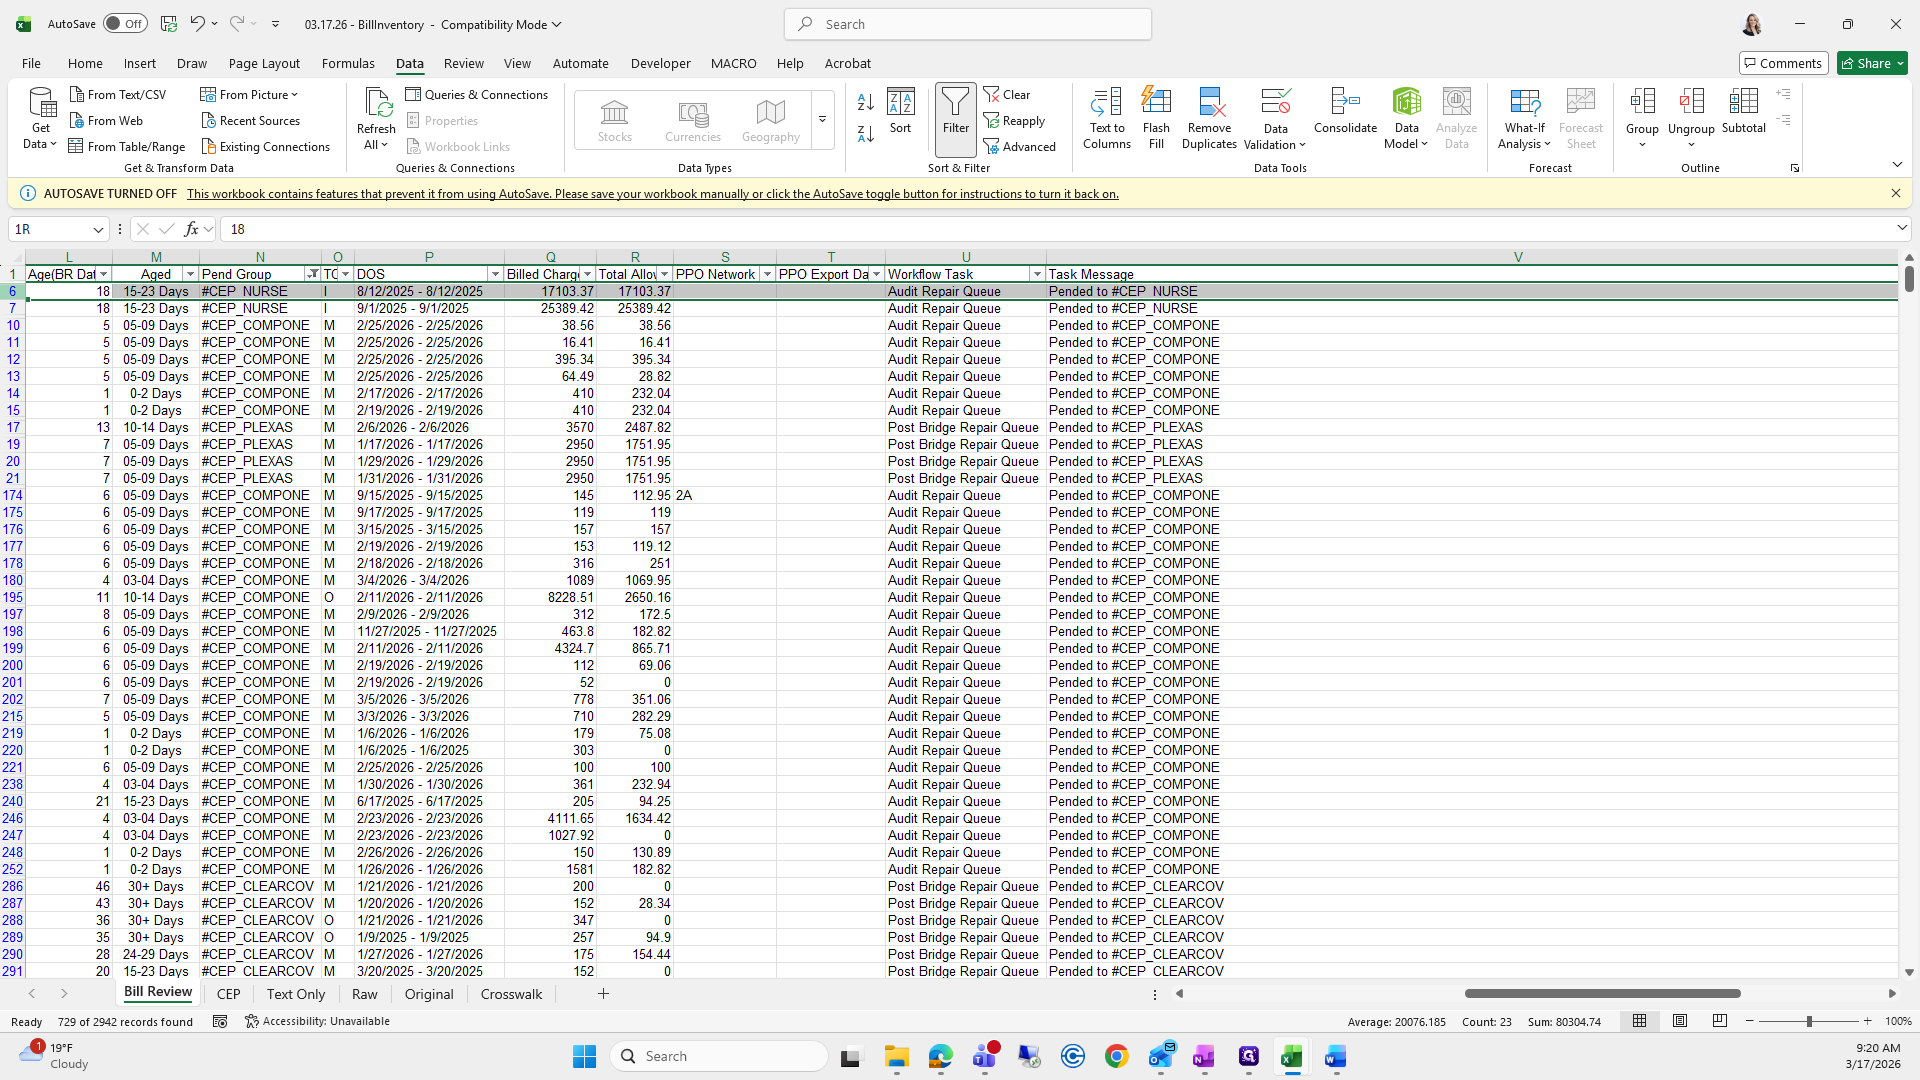The width and height of the screenshot is (1920, 1080).
Task: Expand the Name Box dropdown
Action: pyautogui.click(x=98, y=229)
